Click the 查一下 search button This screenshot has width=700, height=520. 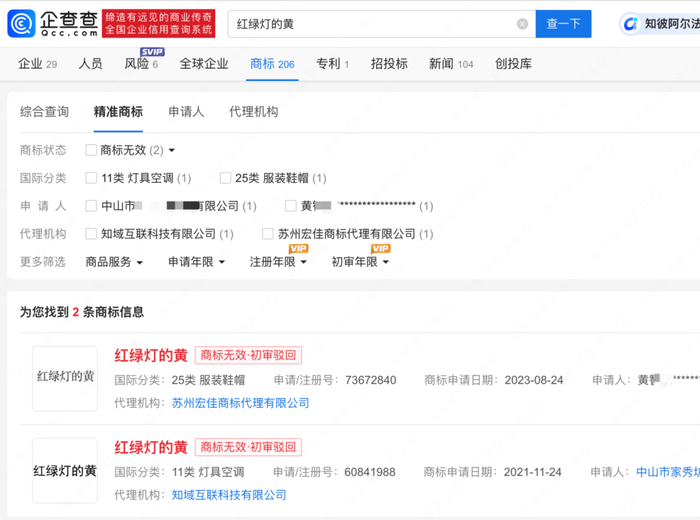(563, 24)
